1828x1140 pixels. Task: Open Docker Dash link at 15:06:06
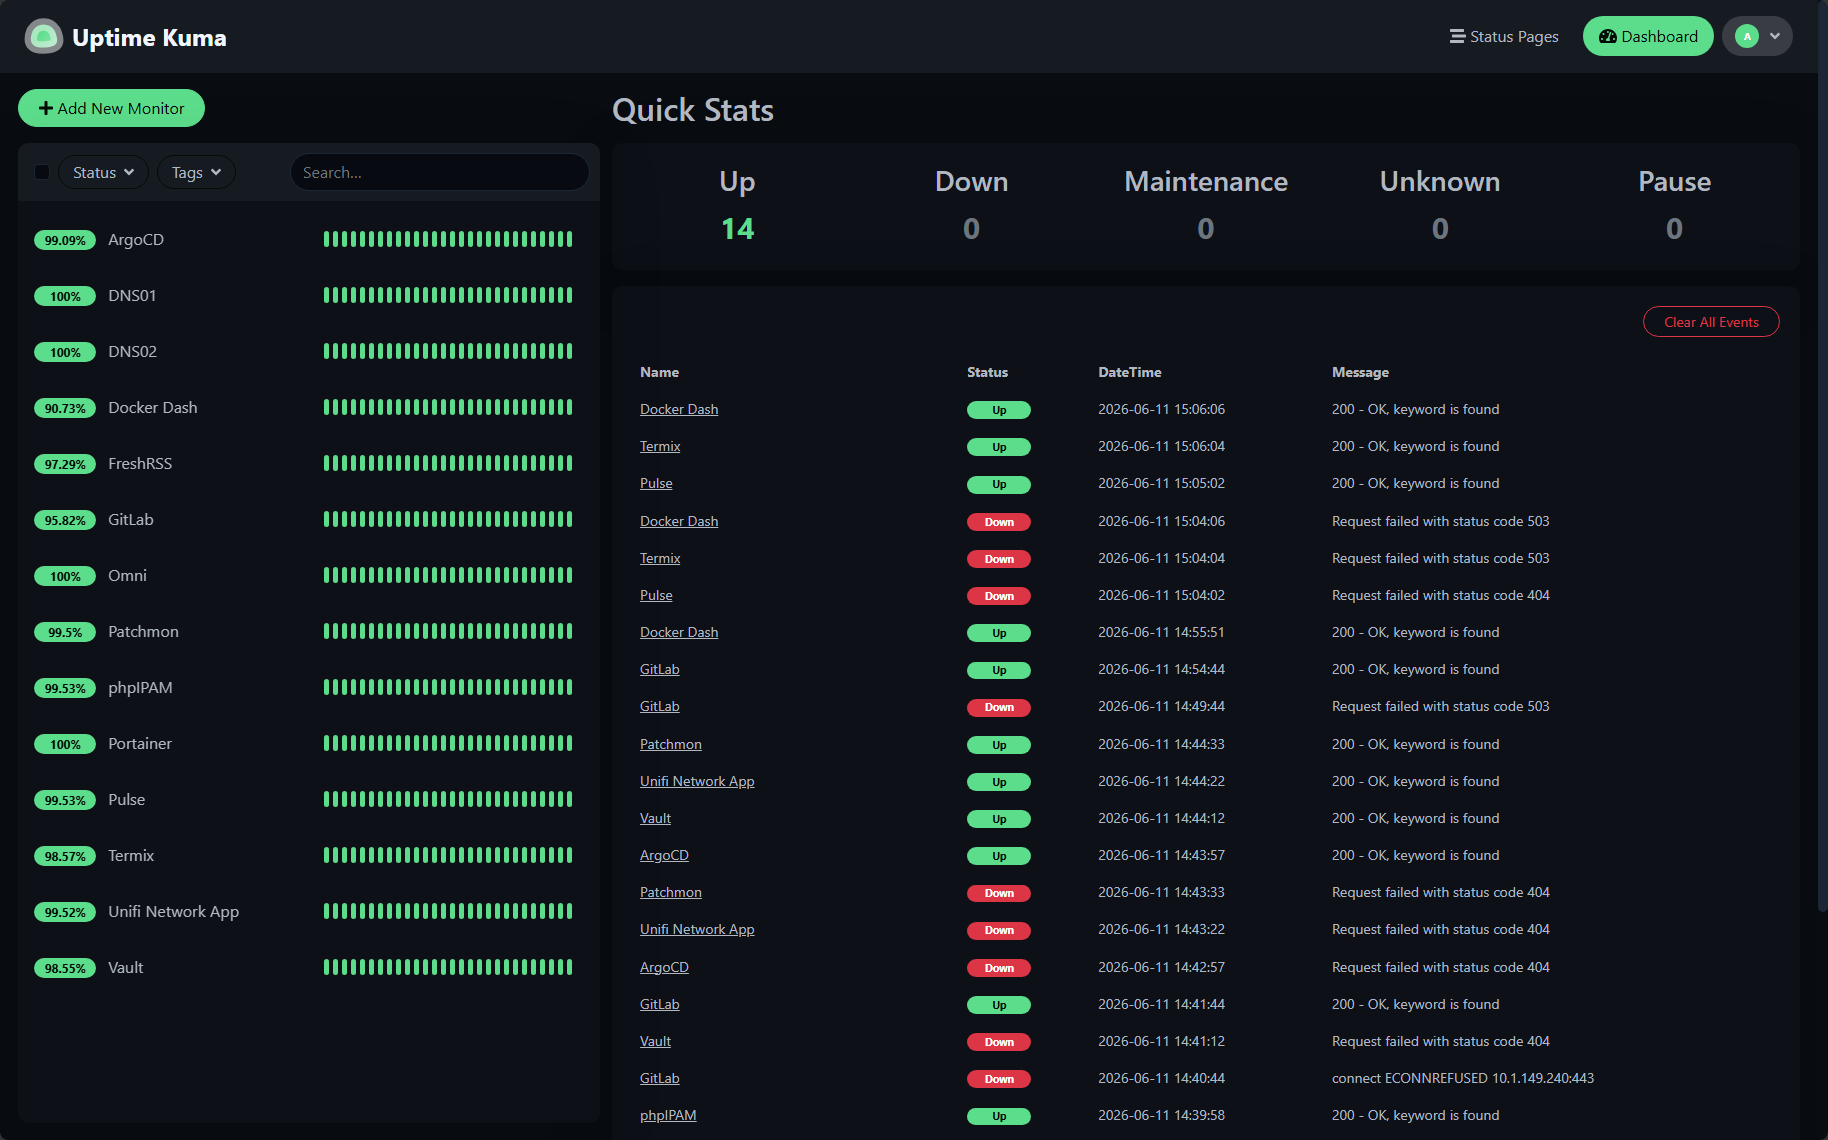(x=679, y=409)
